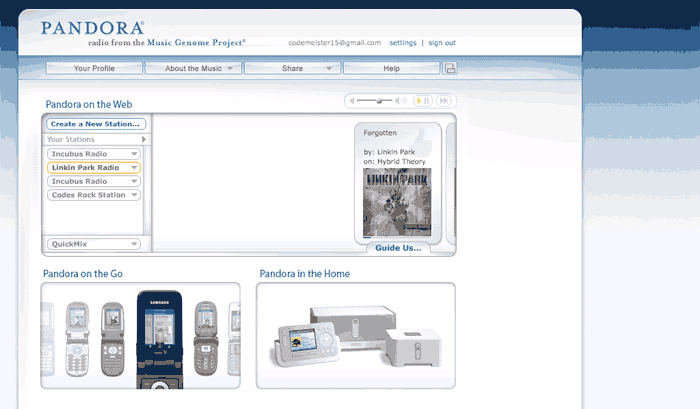Open the mini player pop-out icon
Image resolution: width=700 pixels, height=409 pixels.
click(x=450, y=68)
